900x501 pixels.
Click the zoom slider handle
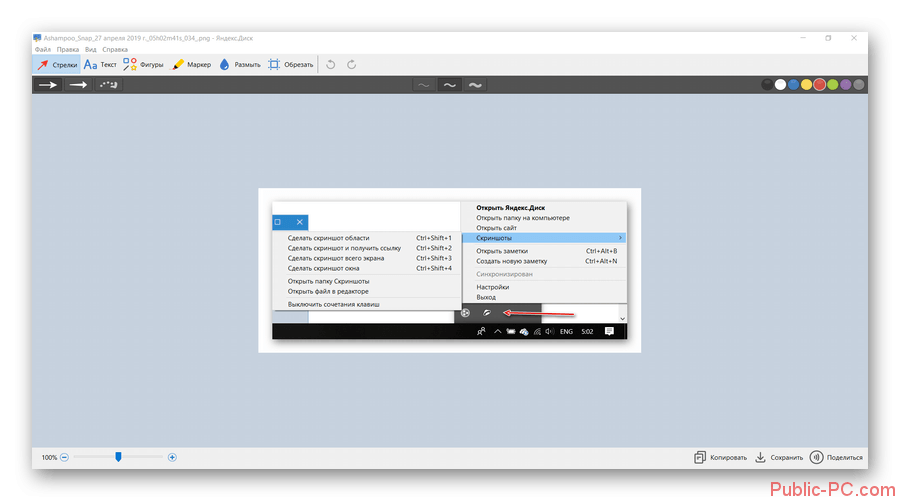pos(118,457)
